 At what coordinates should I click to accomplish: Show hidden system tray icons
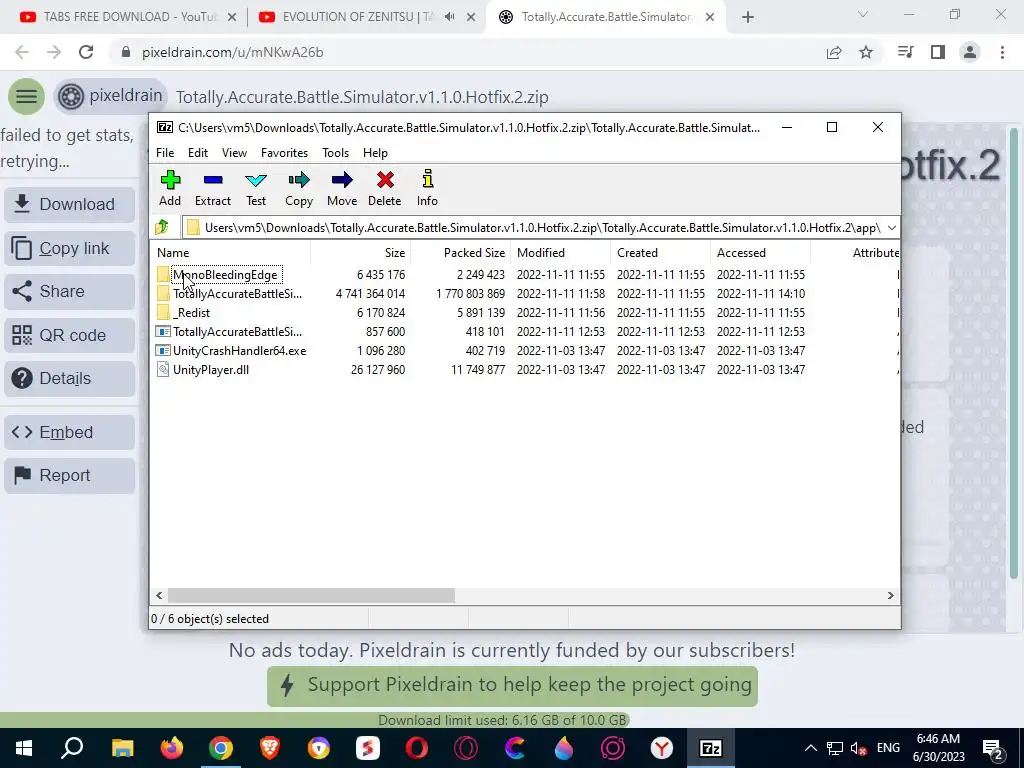(810, 748)
